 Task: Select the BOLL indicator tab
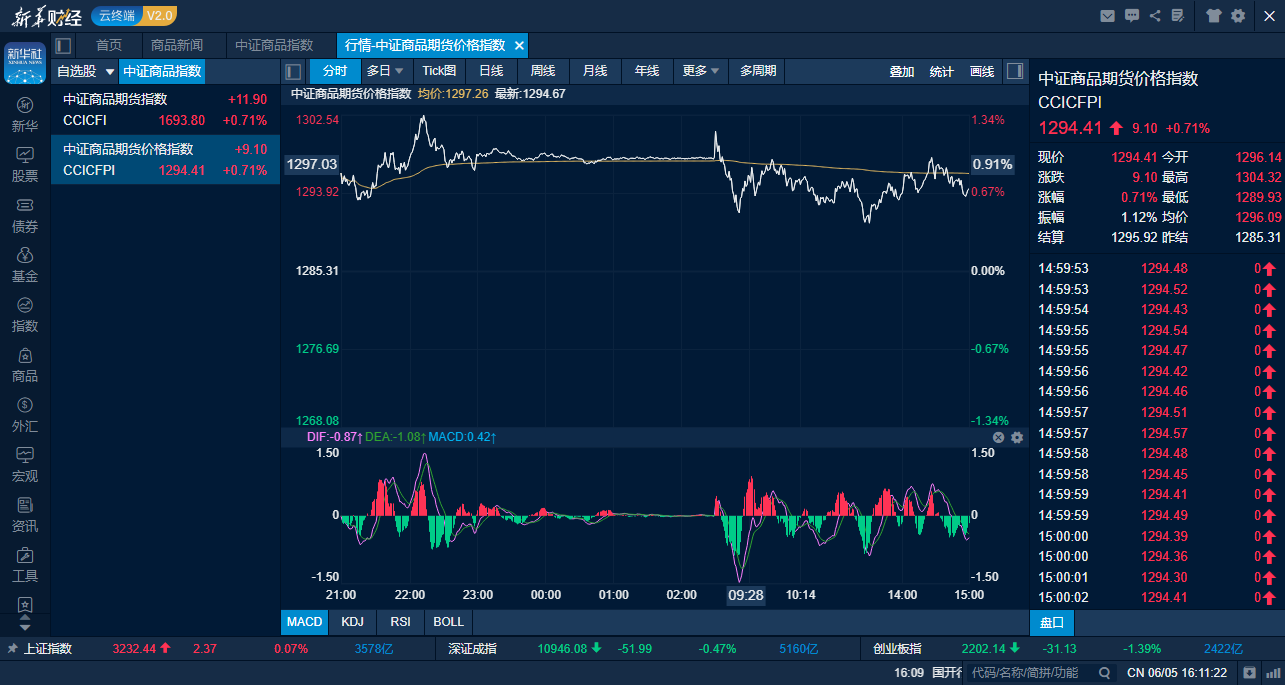pos(448,622)
